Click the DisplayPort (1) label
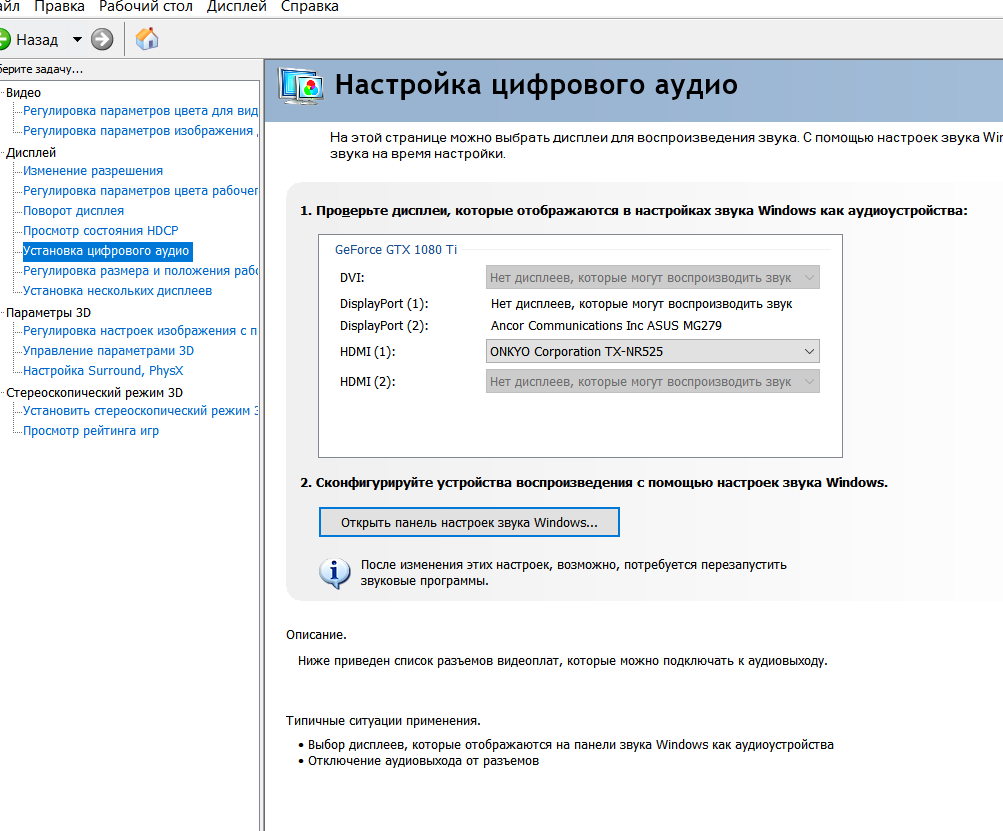 click(x=384, y=304)
